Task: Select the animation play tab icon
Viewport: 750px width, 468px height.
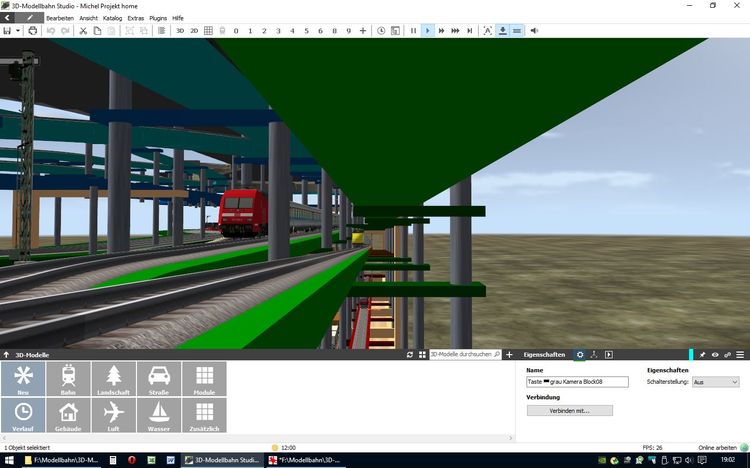Action: 608,355
